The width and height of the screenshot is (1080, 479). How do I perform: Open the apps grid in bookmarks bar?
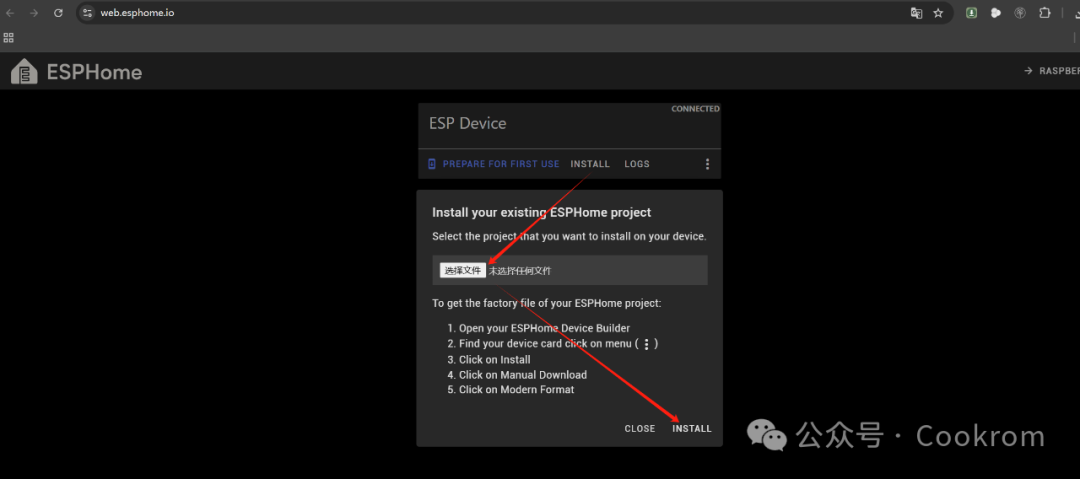pos(9,38)
